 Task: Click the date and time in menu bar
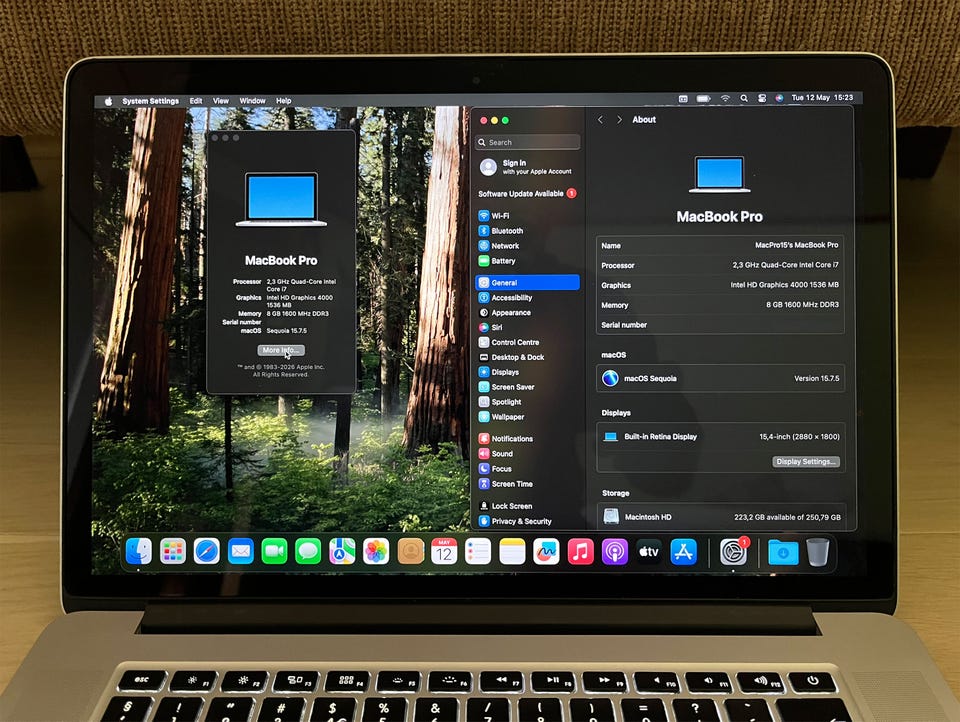pos(822,97)
